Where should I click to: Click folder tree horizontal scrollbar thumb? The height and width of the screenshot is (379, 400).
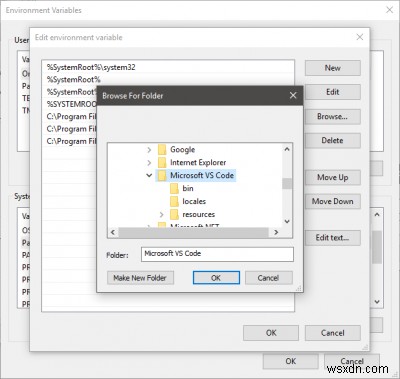coord(193,232)
